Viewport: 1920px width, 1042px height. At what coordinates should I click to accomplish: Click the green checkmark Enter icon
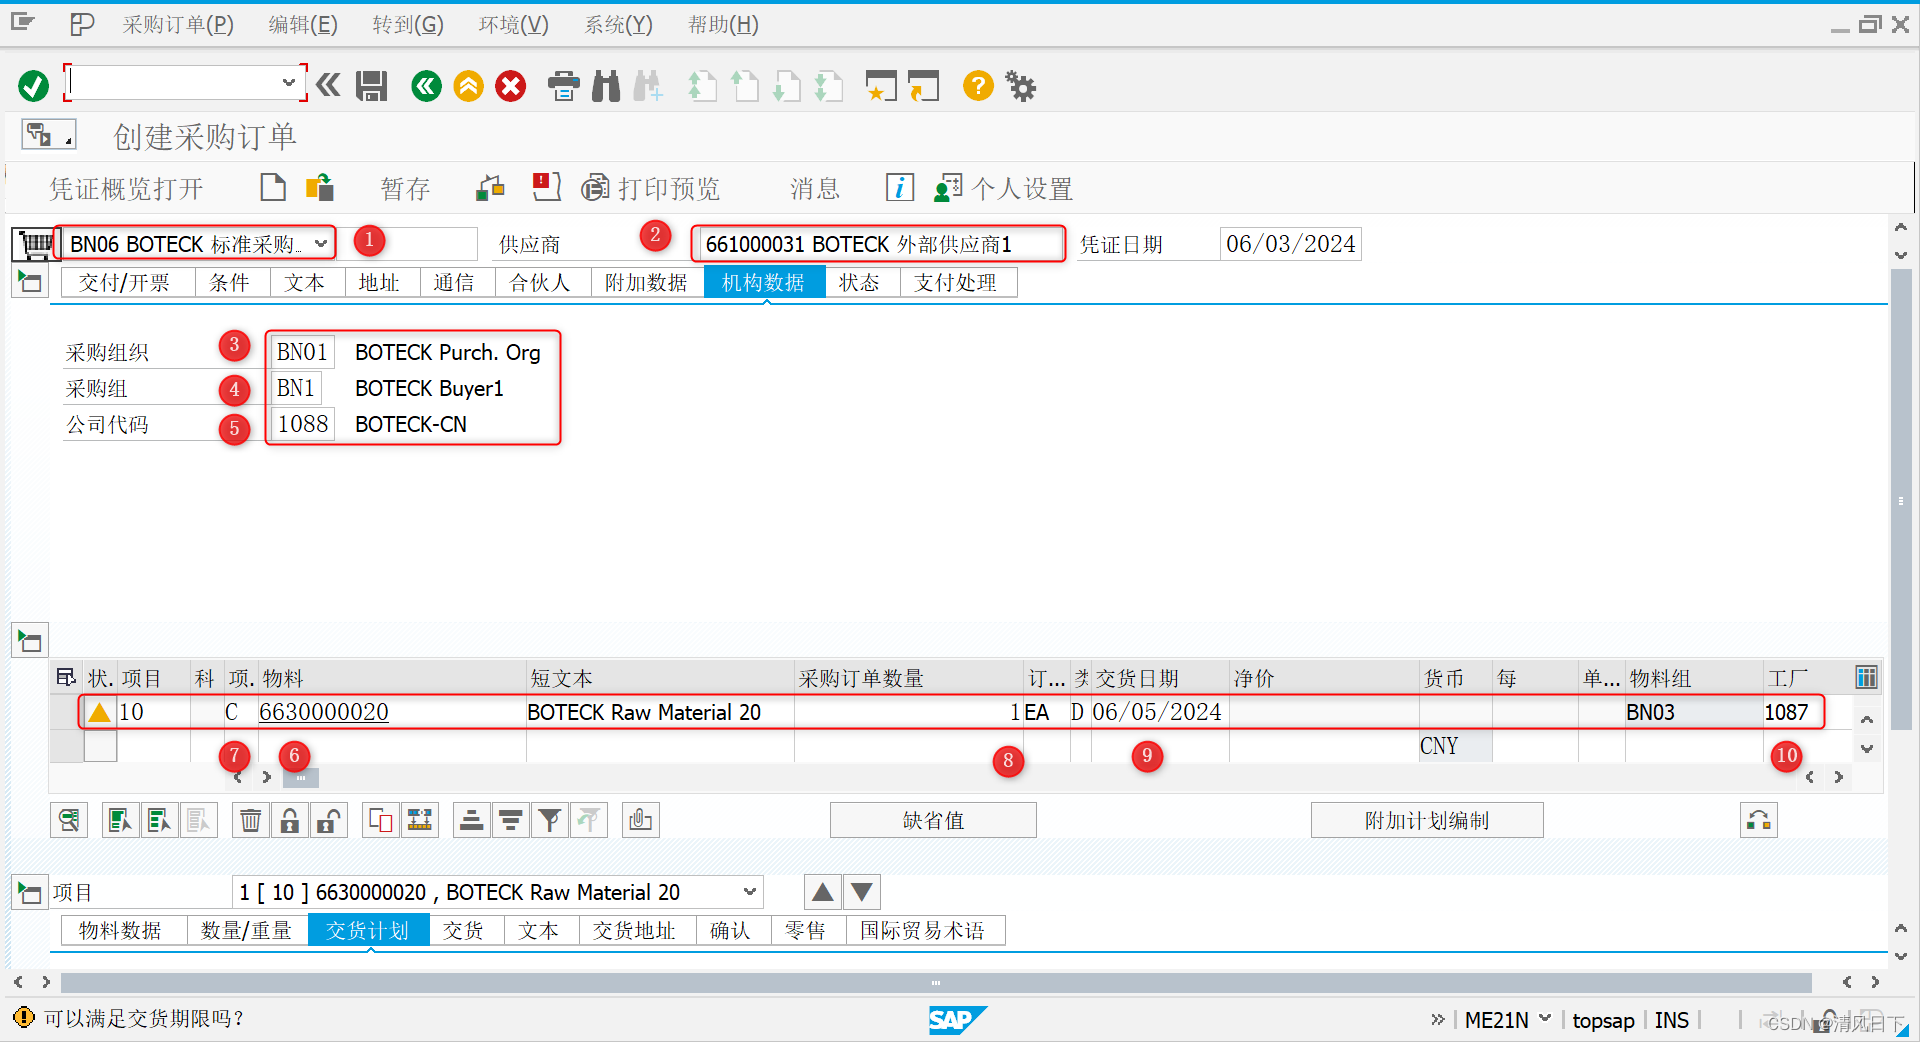coord(33,86)
